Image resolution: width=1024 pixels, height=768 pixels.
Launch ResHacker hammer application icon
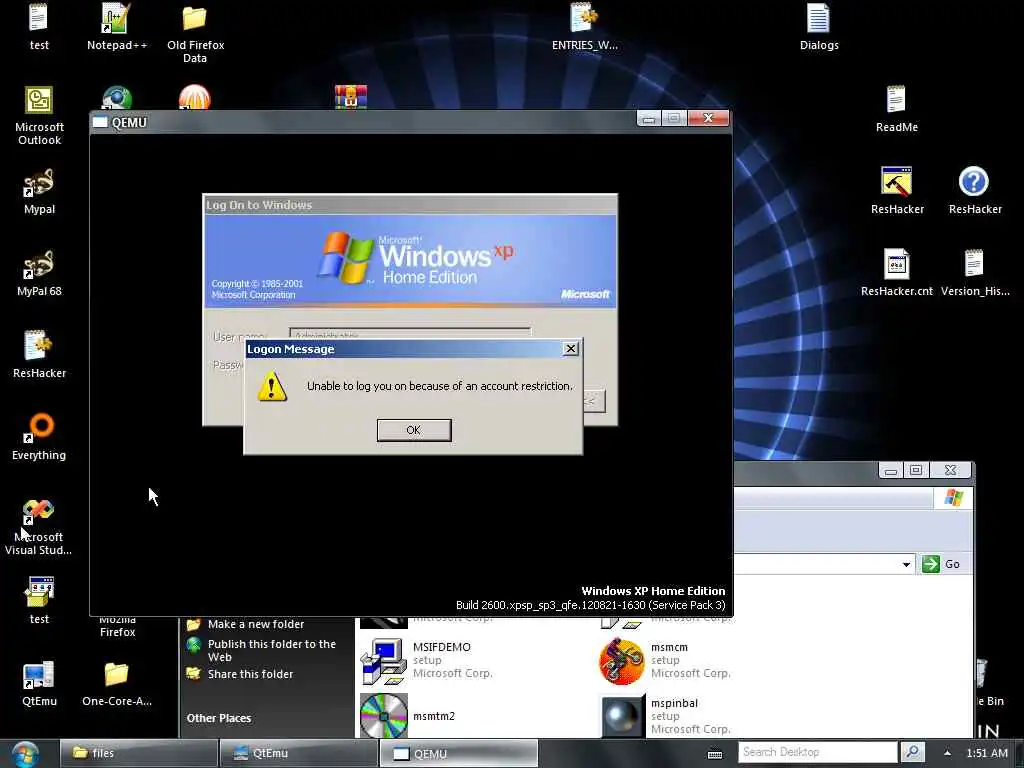897,190
